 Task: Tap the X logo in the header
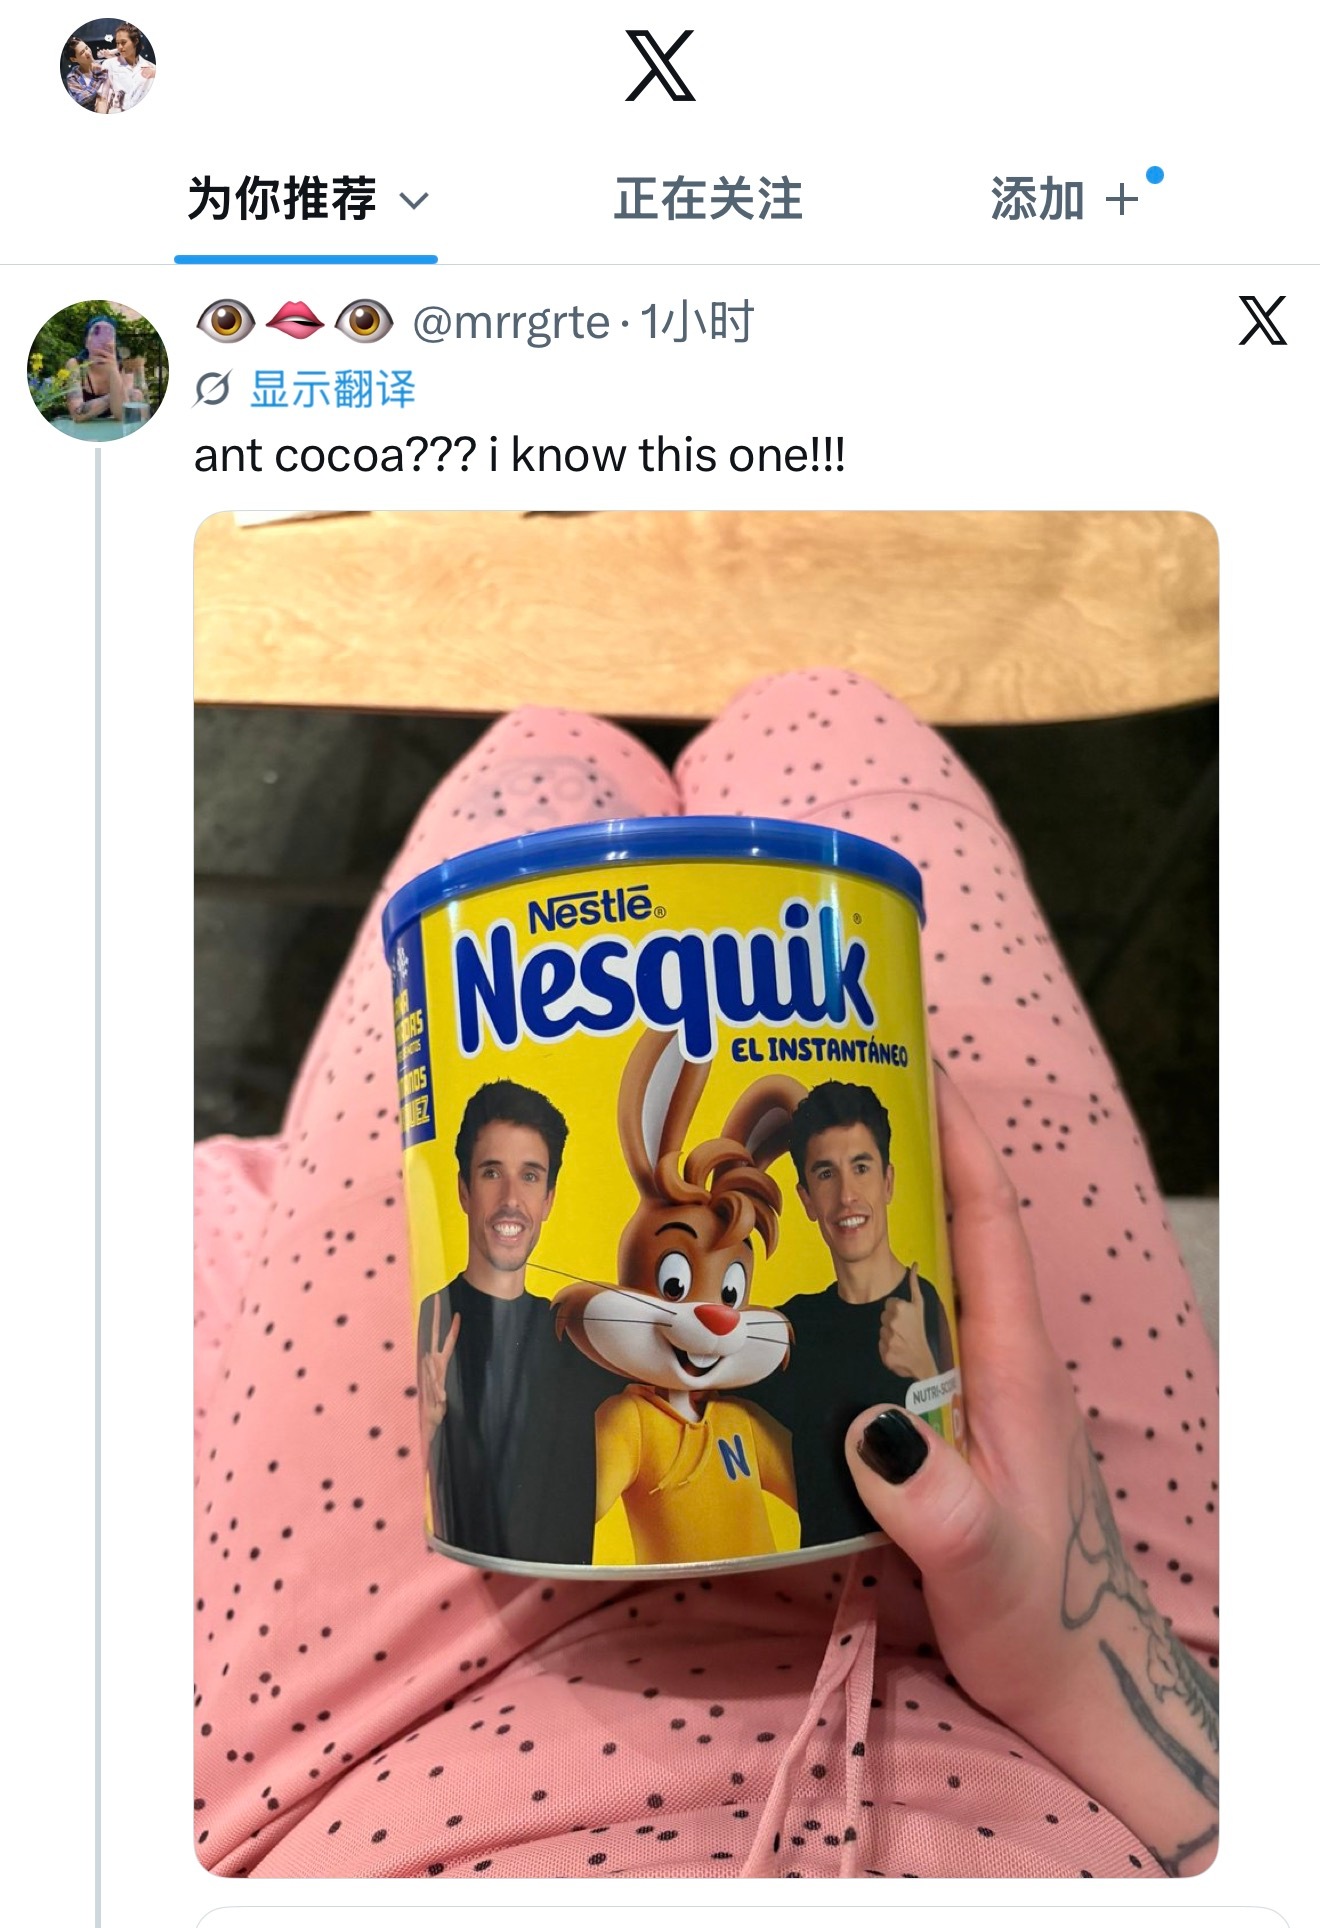tap(660, 66)
